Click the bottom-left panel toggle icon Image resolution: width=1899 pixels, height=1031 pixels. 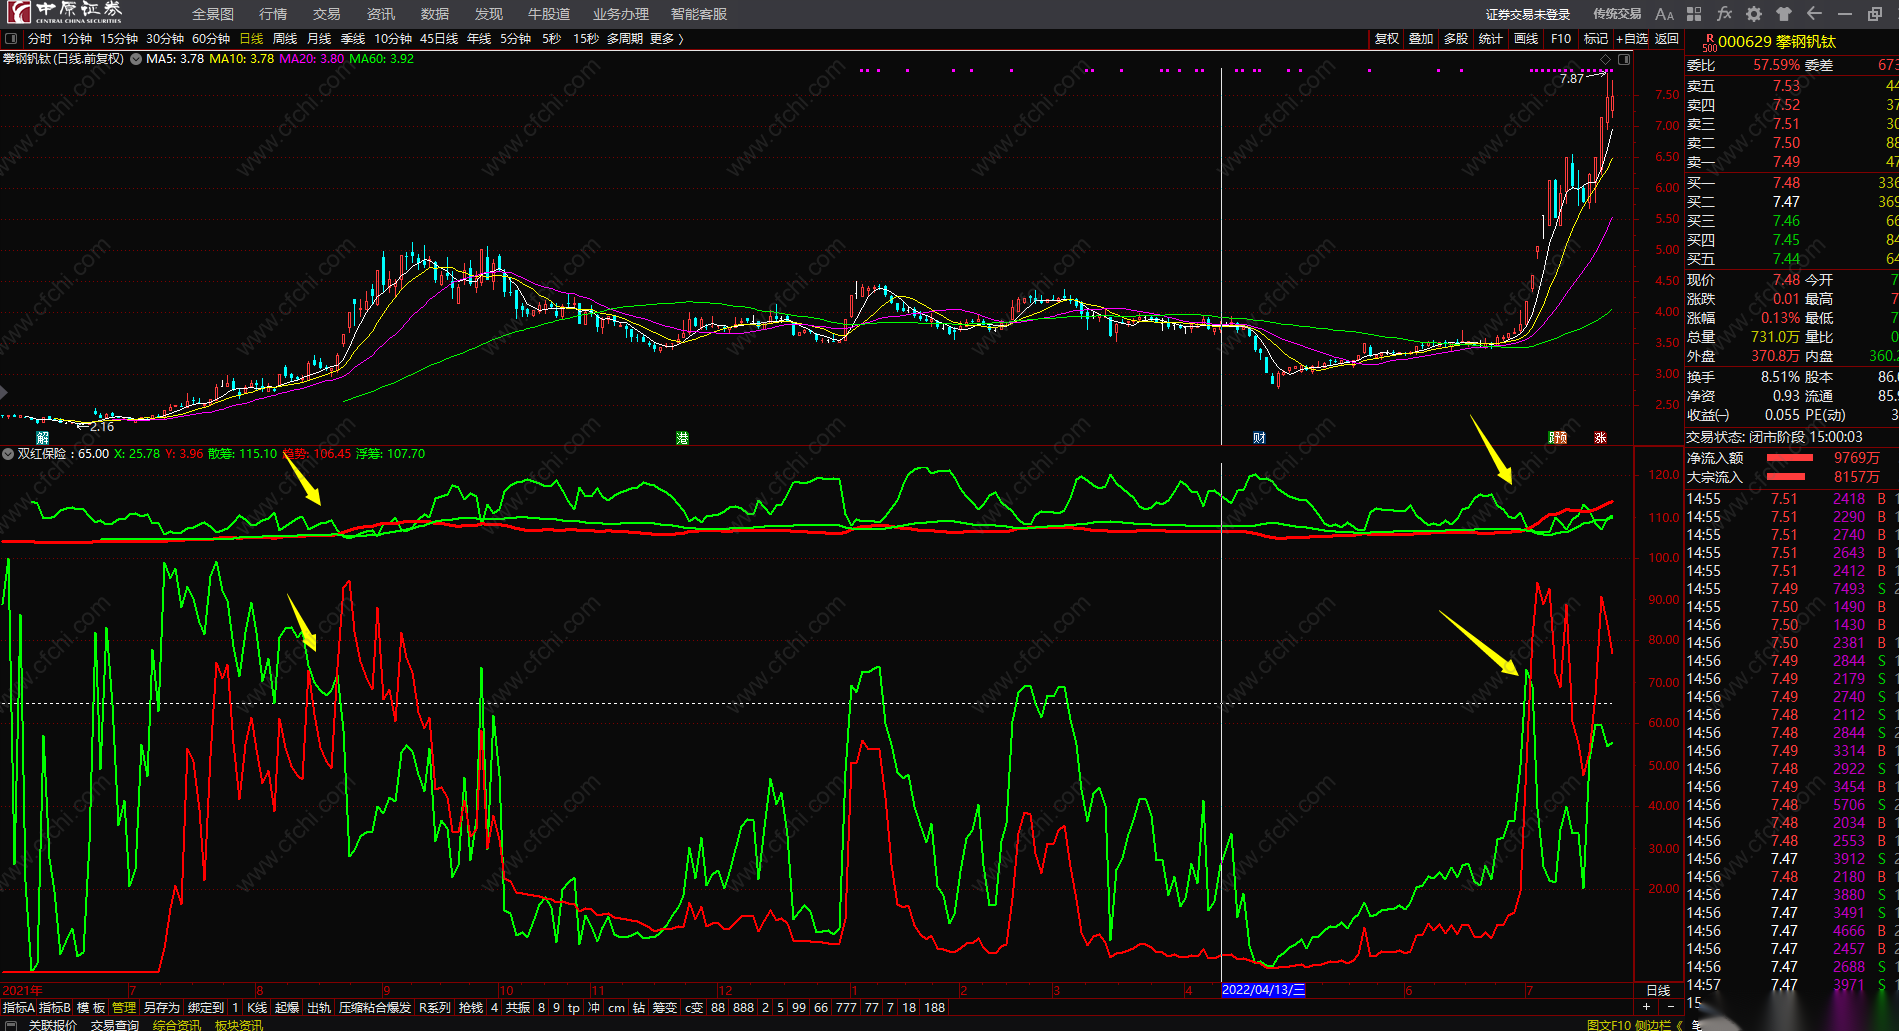pyautogui.click(x=9, y=1025)
